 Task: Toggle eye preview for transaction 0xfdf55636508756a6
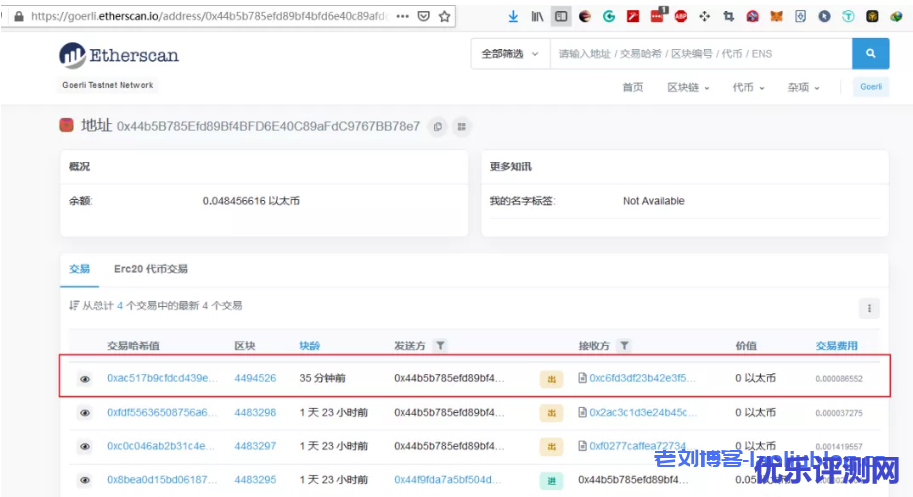pos(85,413)
